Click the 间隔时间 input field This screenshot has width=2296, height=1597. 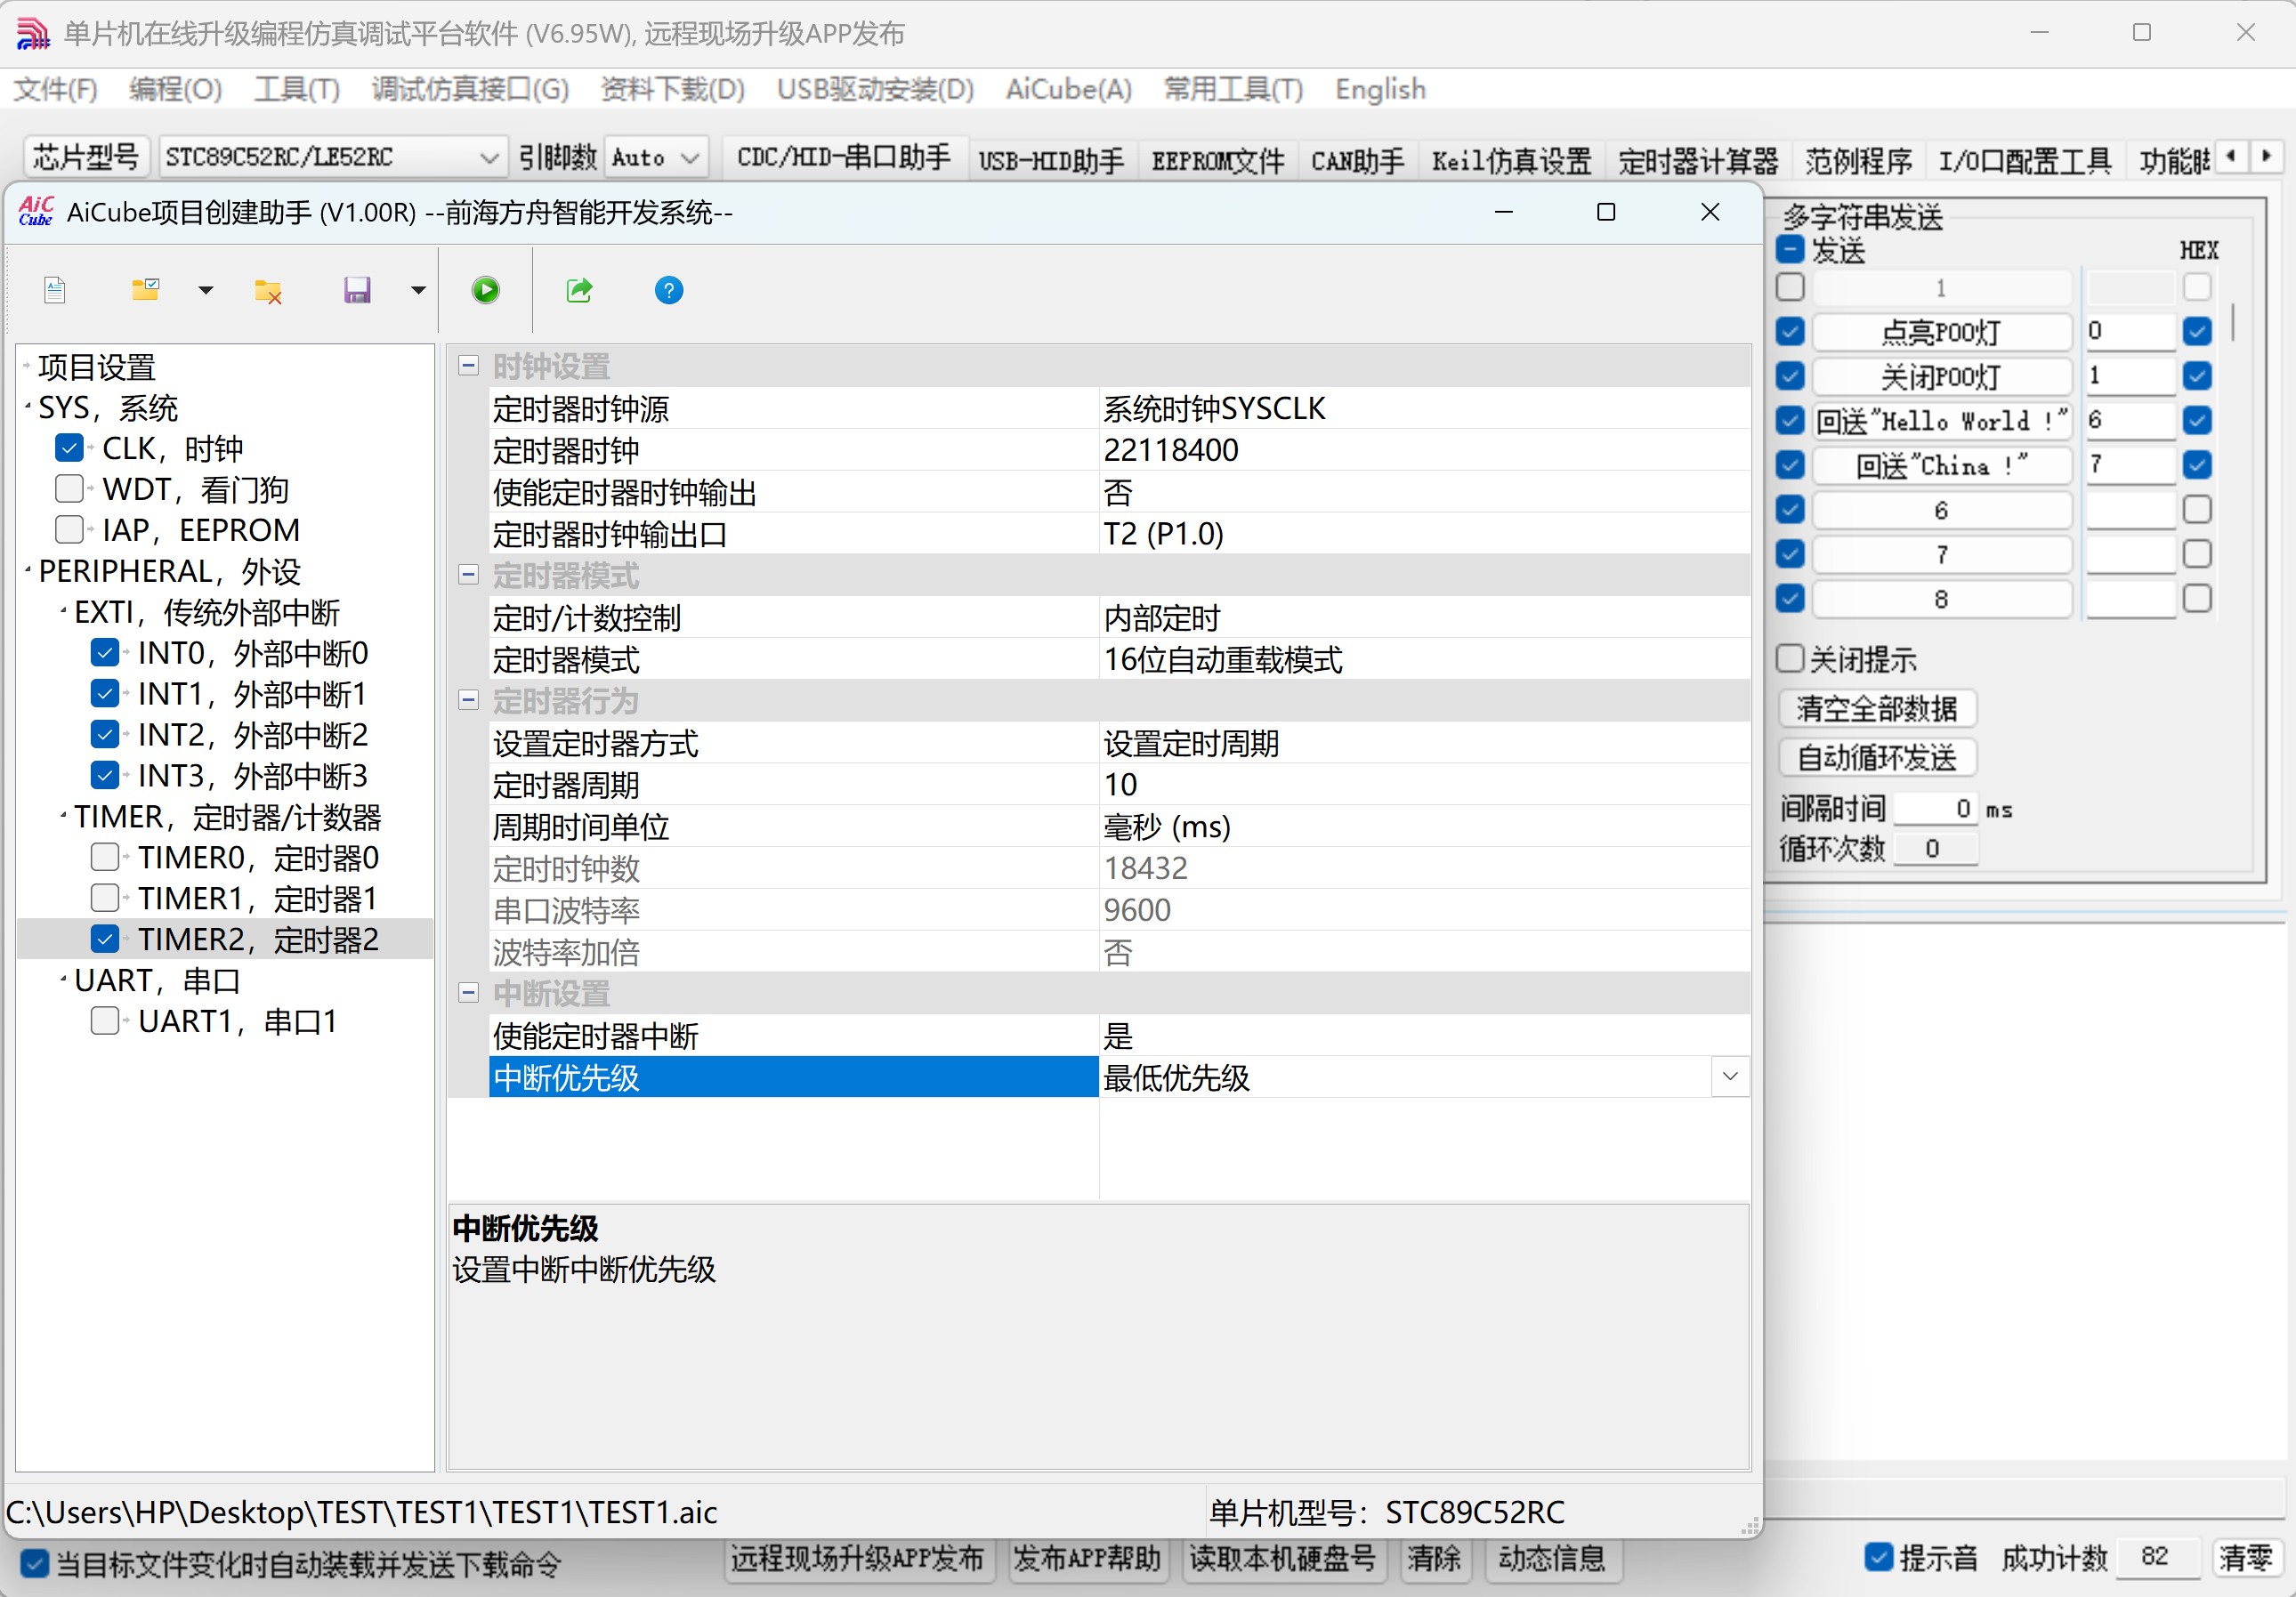(1934, 808)
